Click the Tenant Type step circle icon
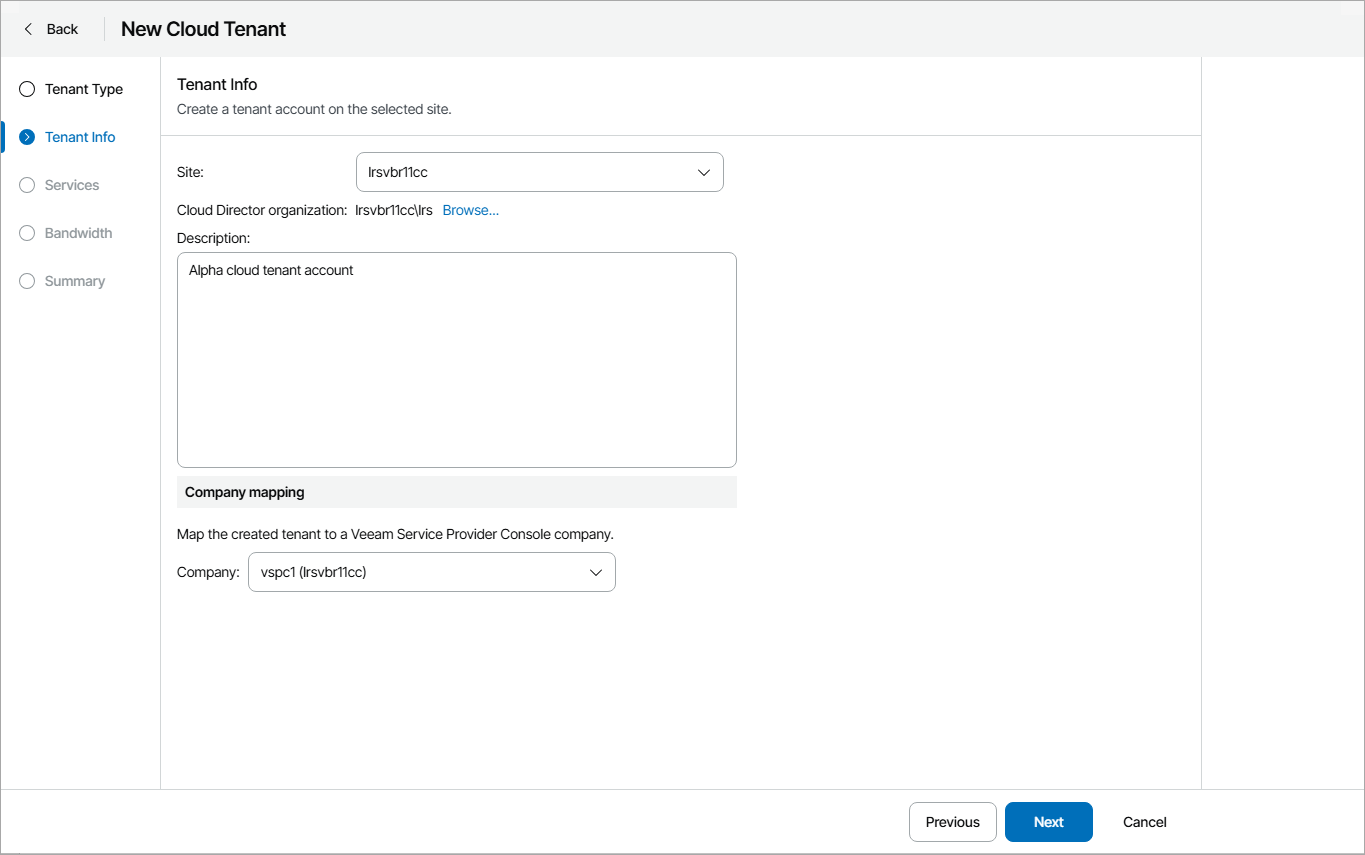 [x=27, y=89]
